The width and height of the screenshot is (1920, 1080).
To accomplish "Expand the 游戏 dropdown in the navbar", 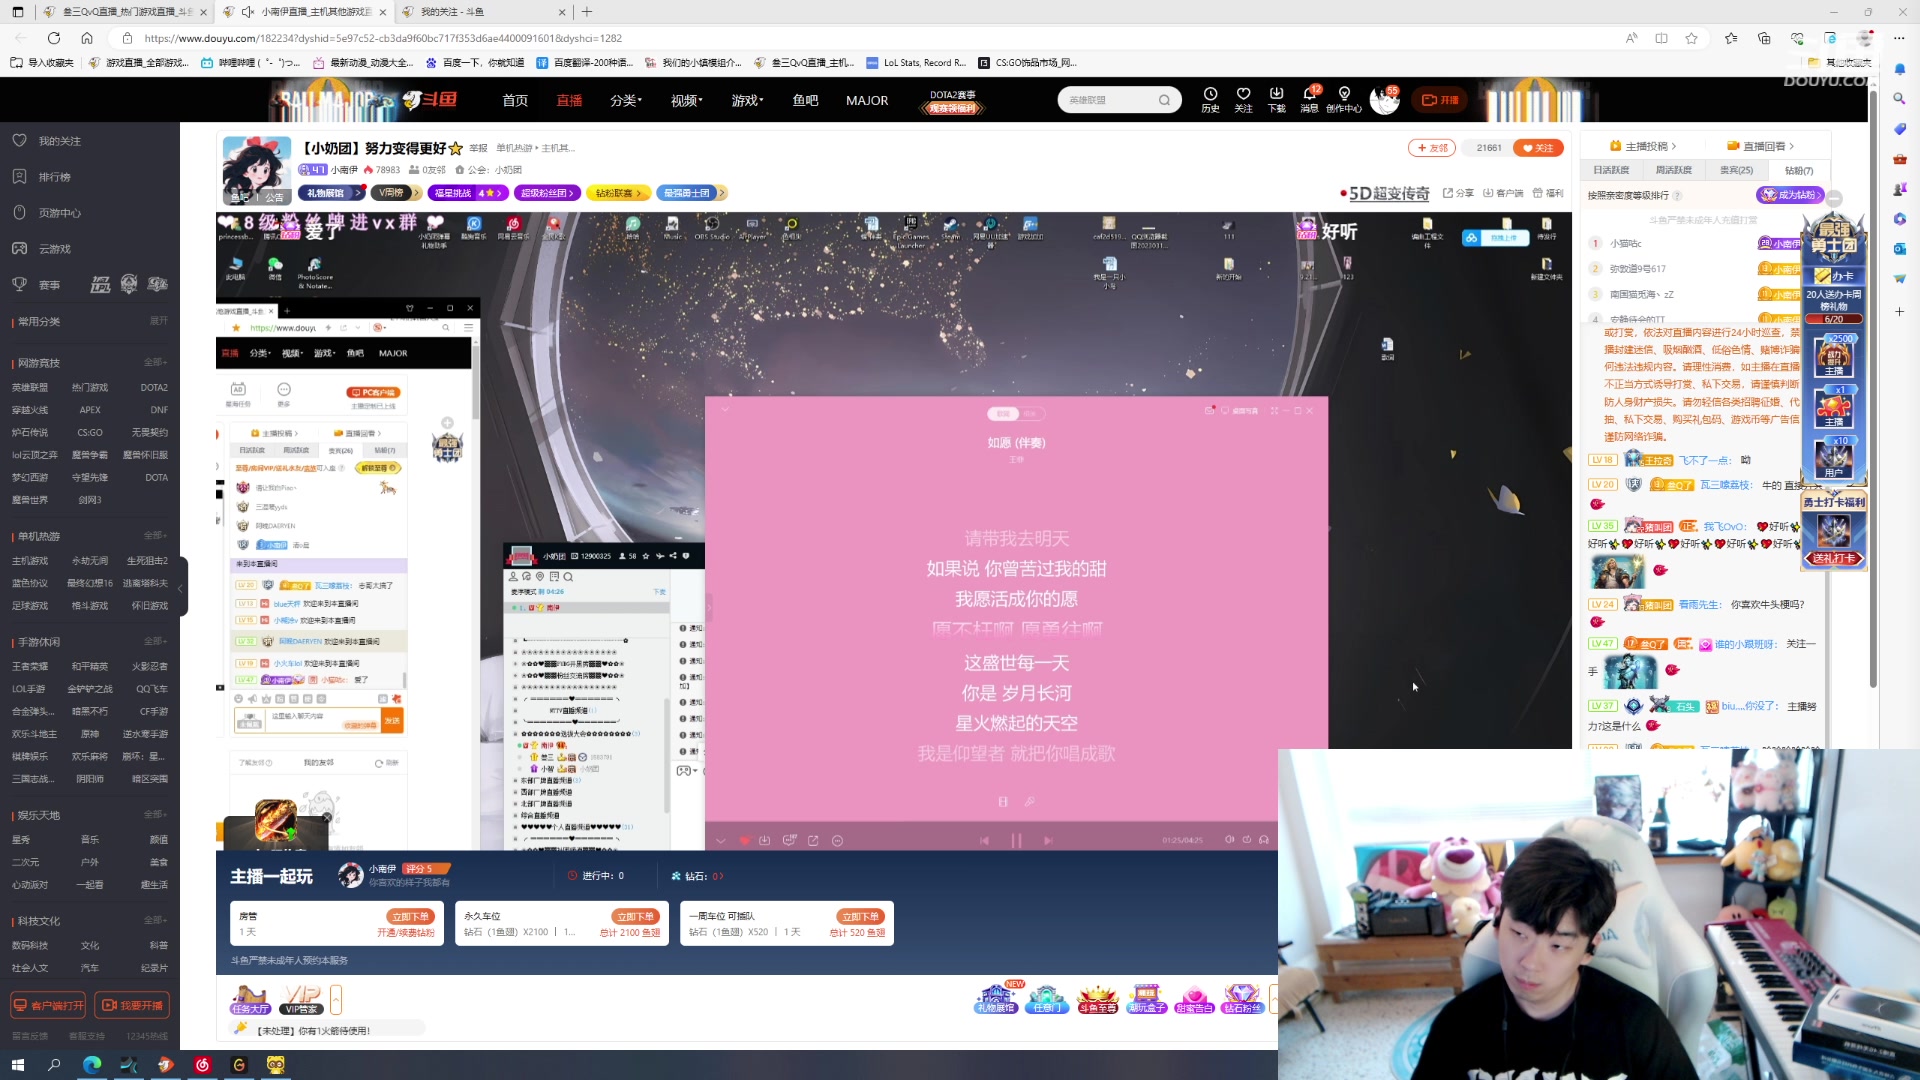I will [747, 100].
